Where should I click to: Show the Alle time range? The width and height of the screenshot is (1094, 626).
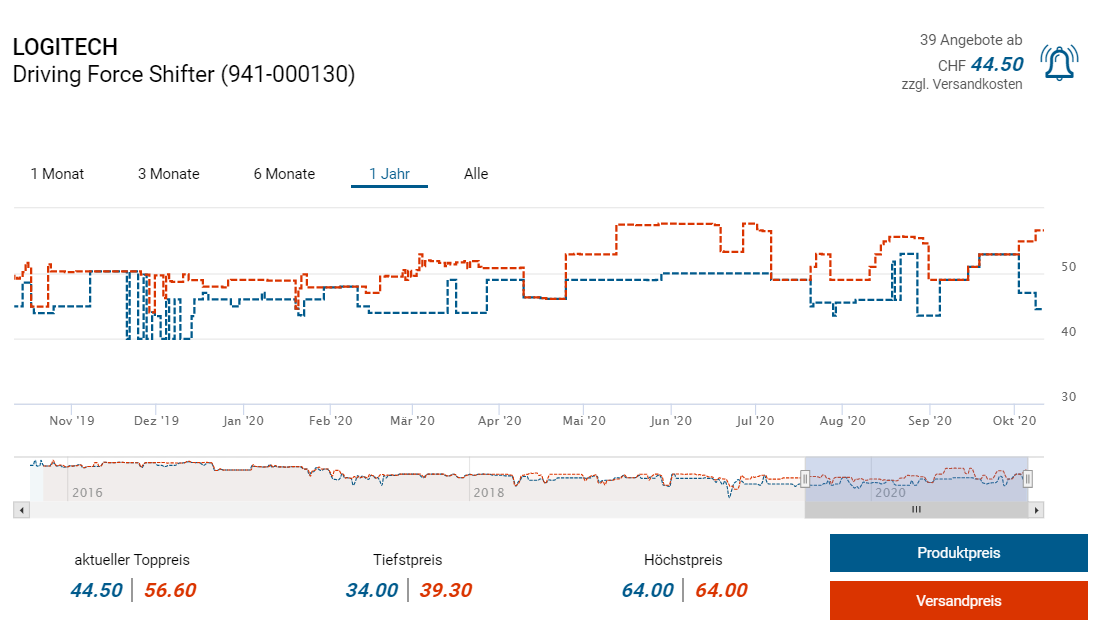(476, 174)
